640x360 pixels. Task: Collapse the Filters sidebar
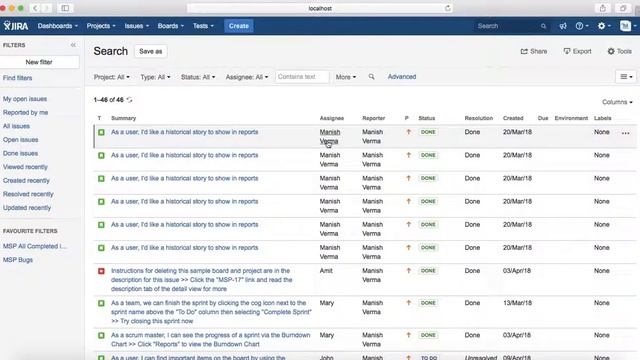[73, 45]
